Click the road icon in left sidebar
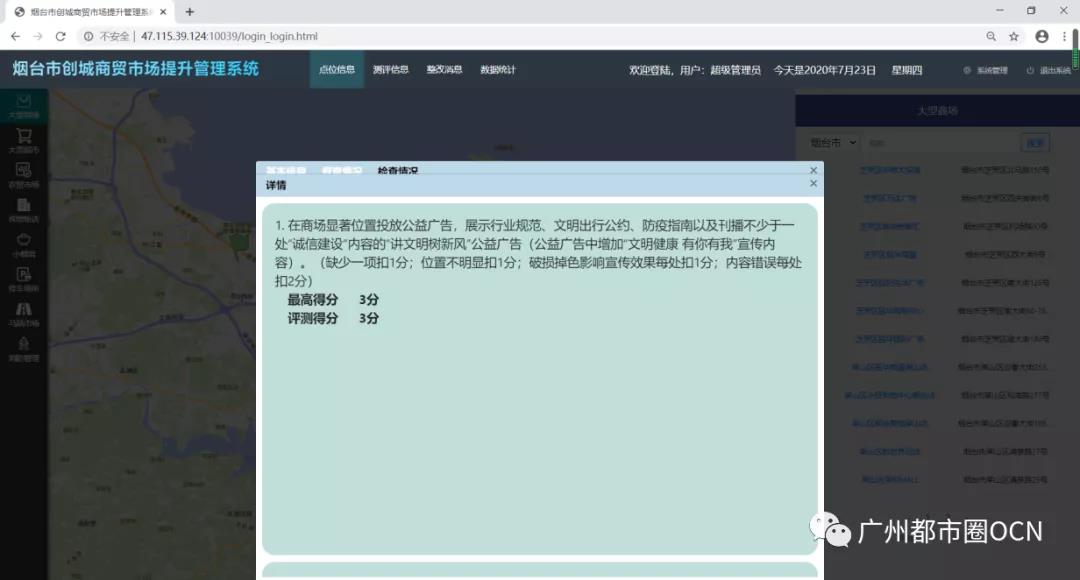This screenshot has height=580, width=1080. [x=24, y=309]
